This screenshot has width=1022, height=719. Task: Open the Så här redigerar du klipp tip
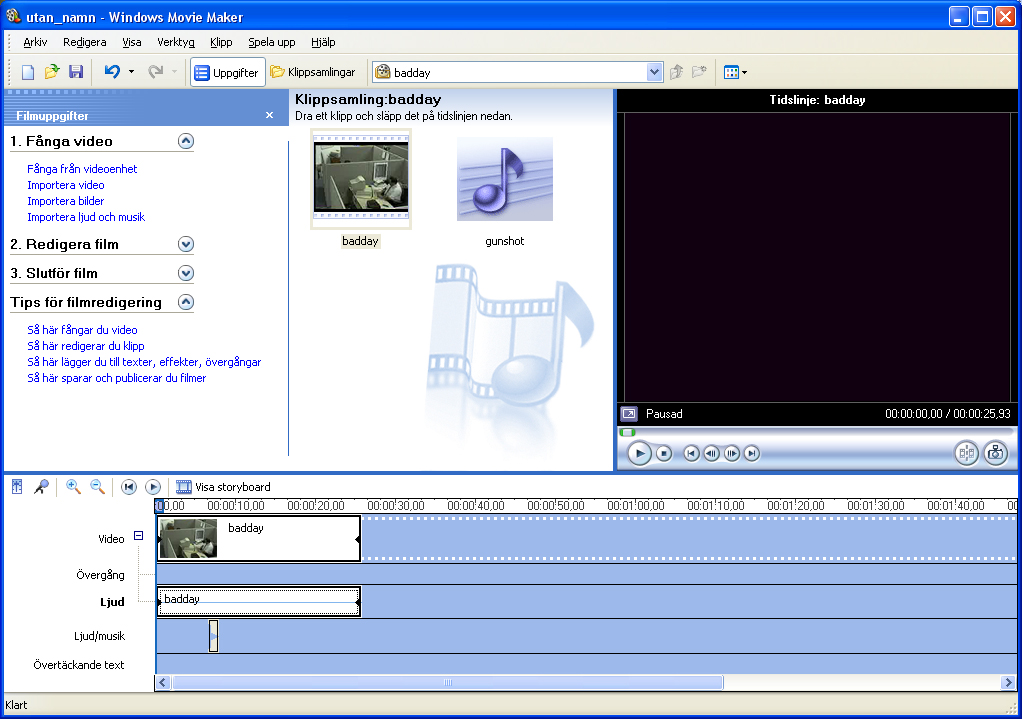(86, 346)
